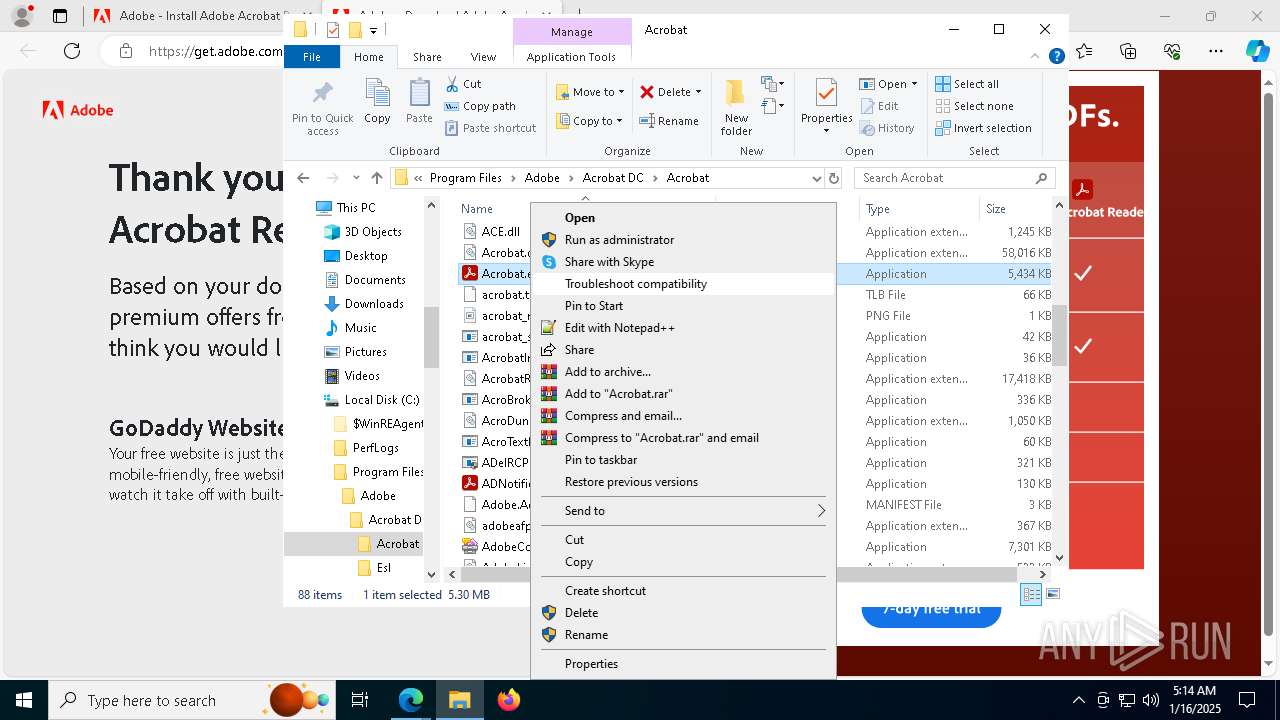Choose Pin to taskbar

pos(683,459)
